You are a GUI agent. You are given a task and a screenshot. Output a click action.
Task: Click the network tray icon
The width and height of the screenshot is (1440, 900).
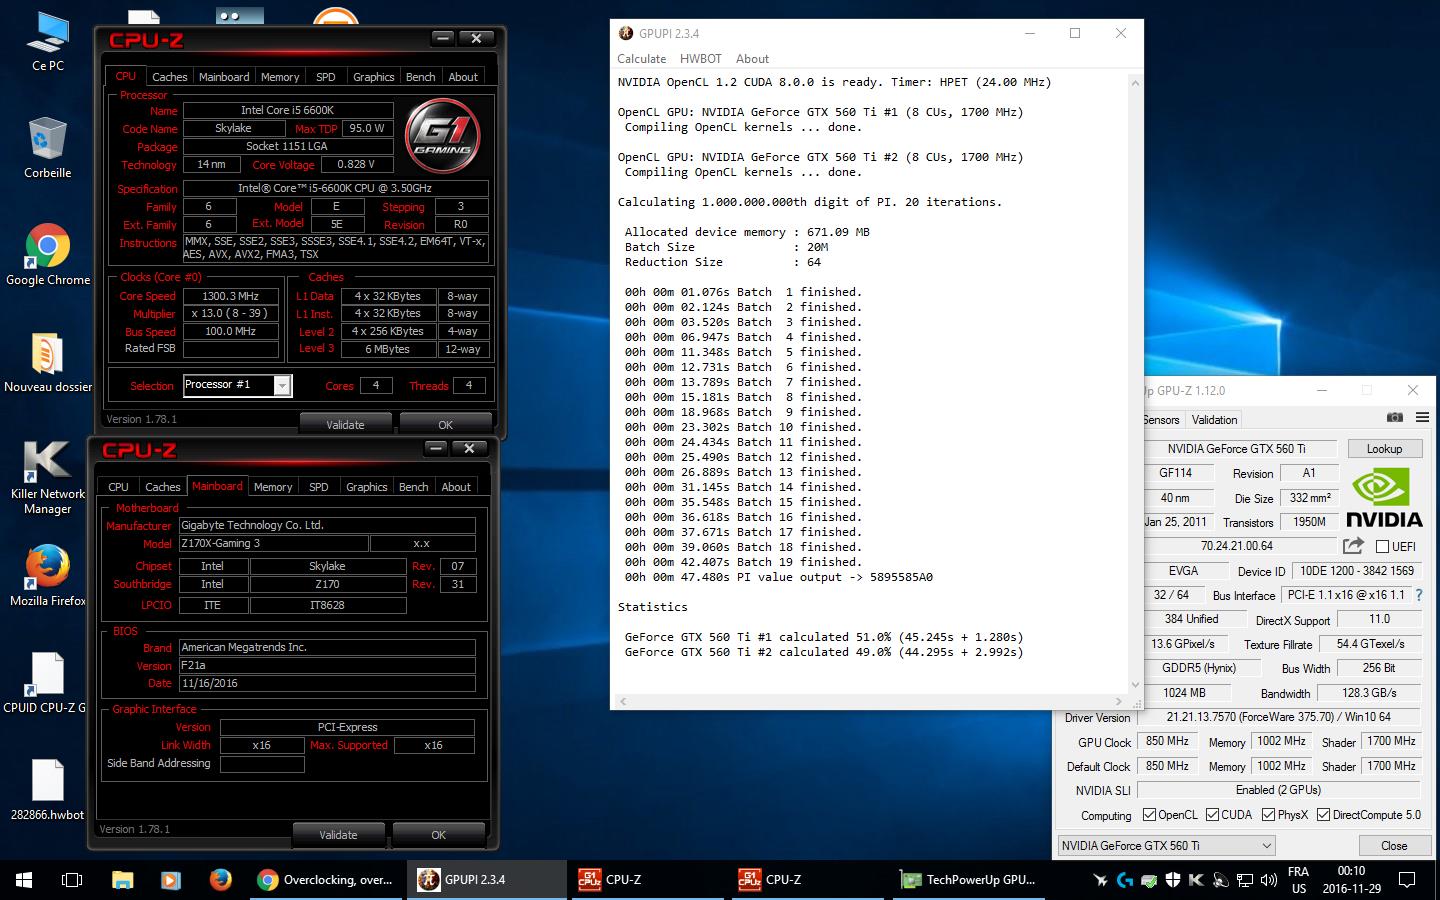[x=1244, y=881]
